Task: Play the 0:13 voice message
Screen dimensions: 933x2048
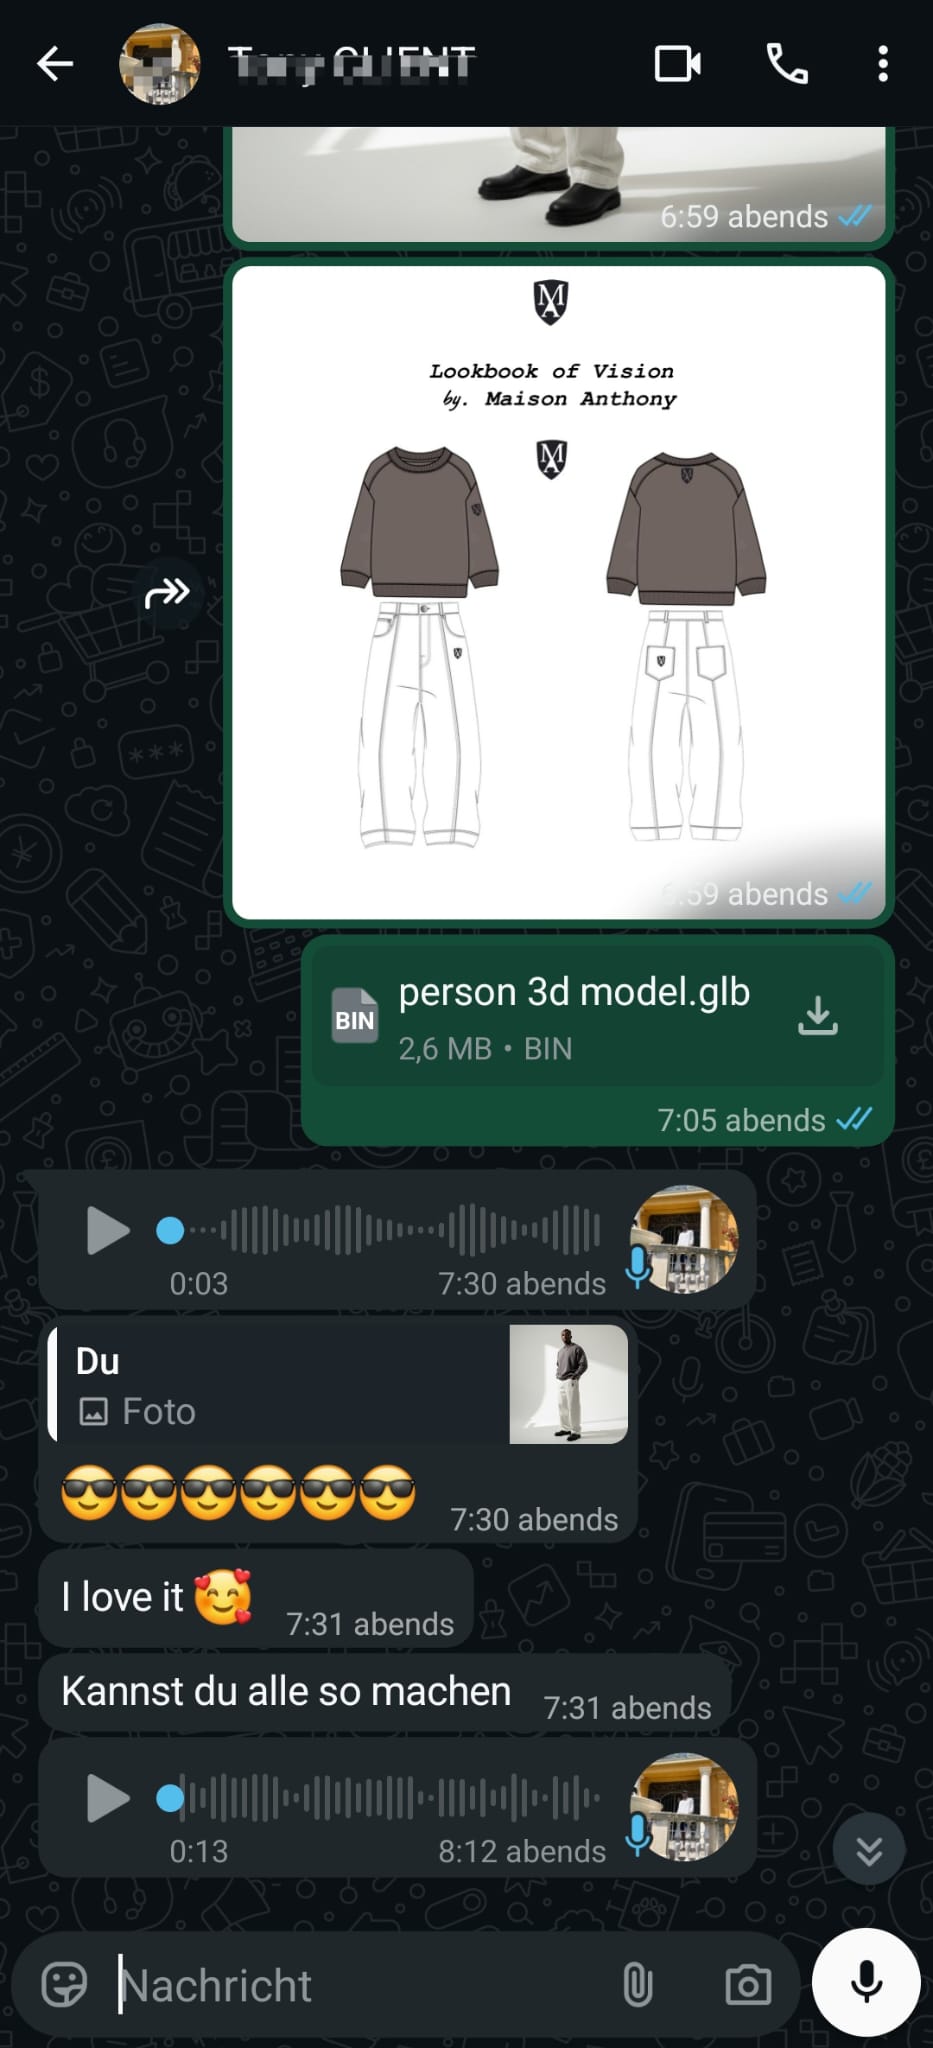Action: tap(108, 1798)
